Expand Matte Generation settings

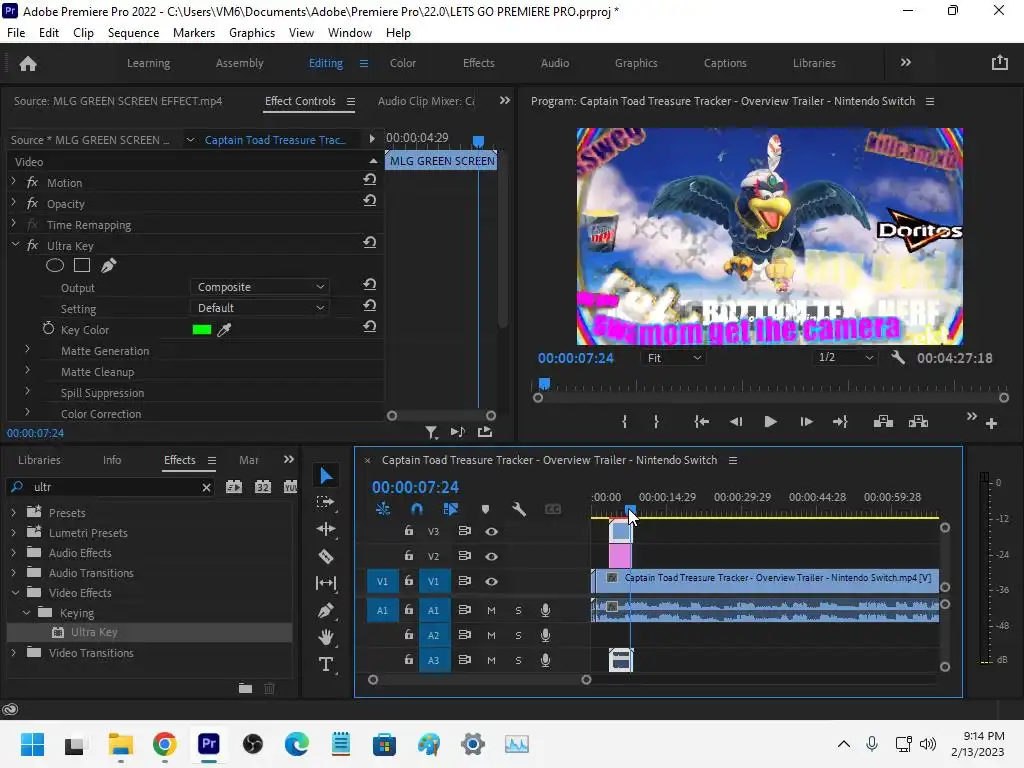coord(27,350)
